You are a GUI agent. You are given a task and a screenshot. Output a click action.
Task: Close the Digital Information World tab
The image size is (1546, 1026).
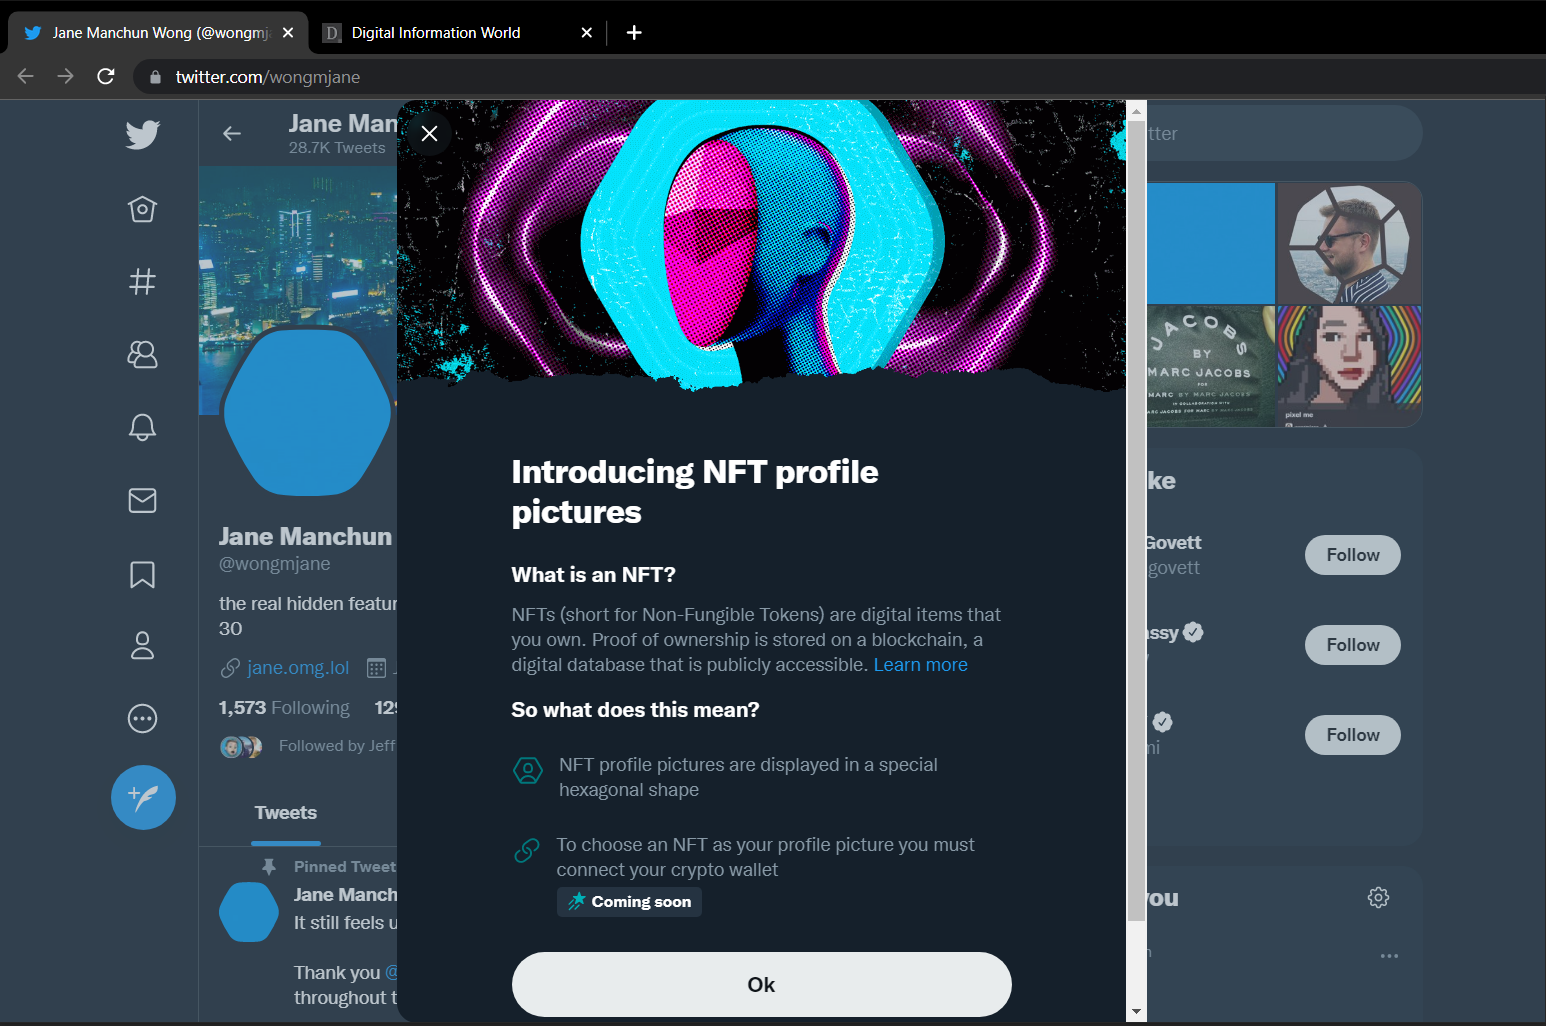click(587, 33)
